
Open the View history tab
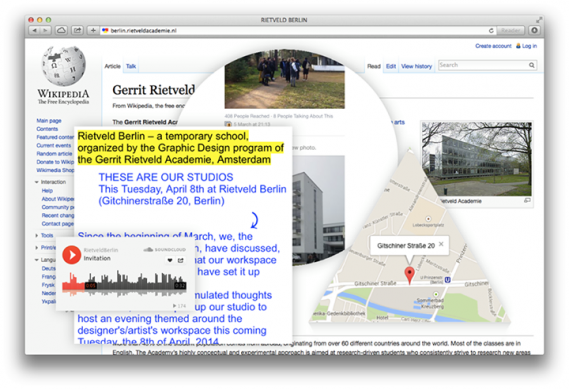coord(417,66)
